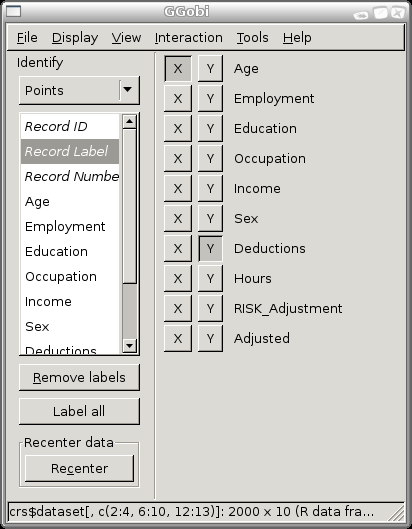Image resolution: width=412 pixels, height=529 pixels.
Task: Set Sex as X variable
Action: click(178, 219)
